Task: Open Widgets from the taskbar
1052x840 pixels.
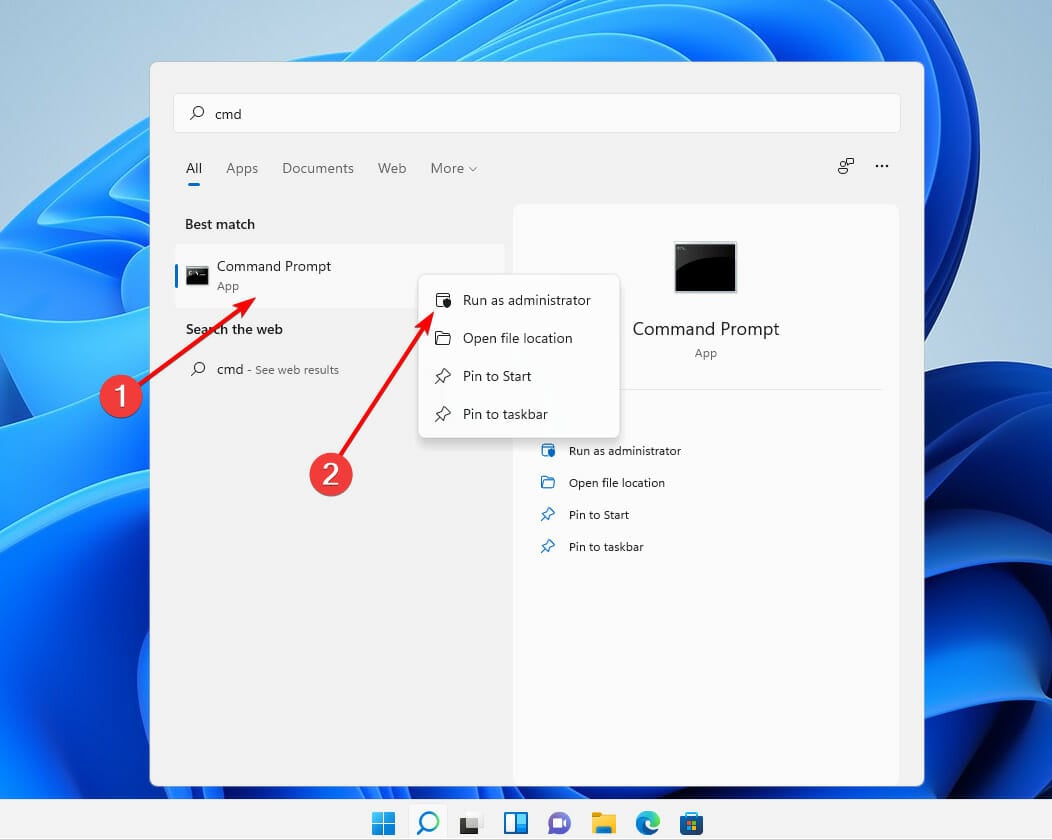Action: [516, 823]
